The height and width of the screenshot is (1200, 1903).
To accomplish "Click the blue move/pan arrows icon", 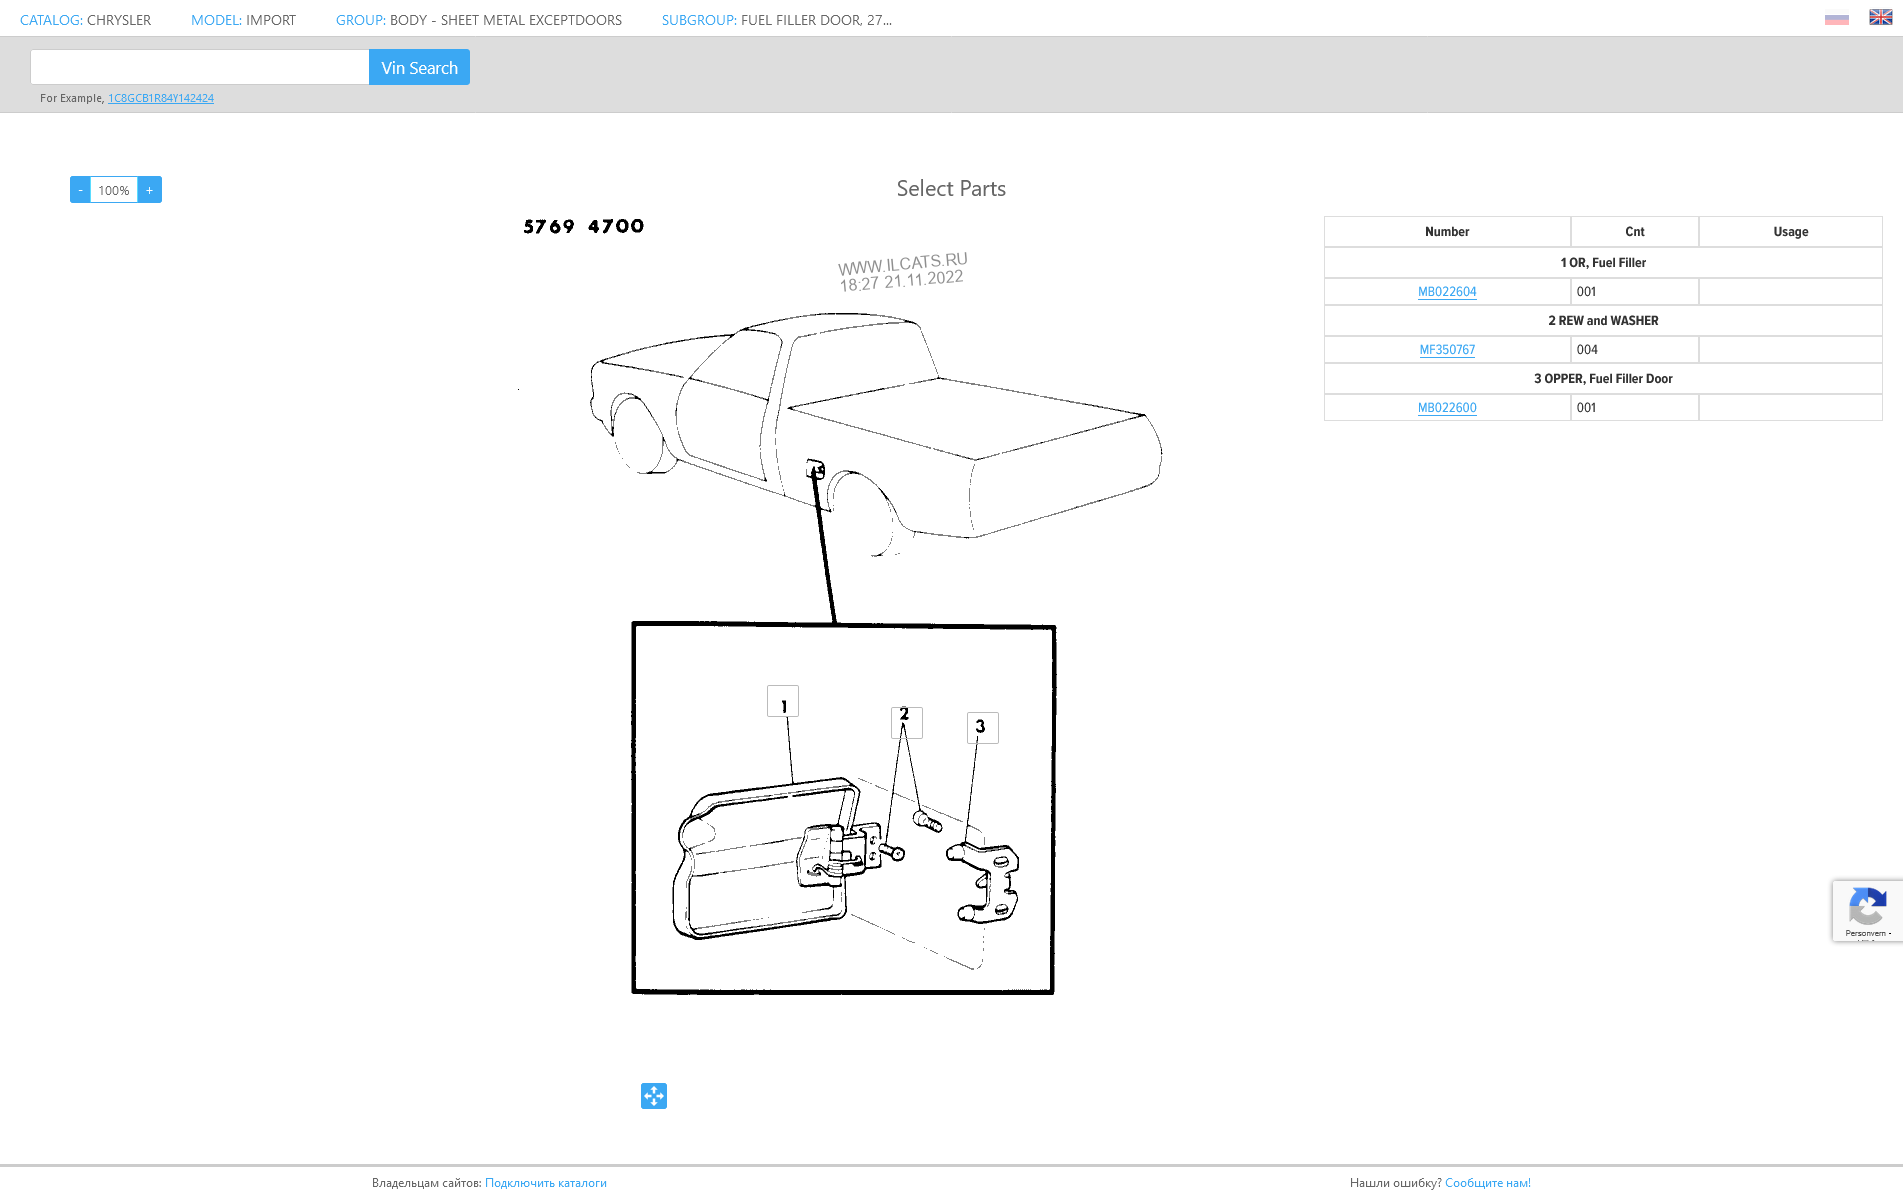I will coord(654,1096).
